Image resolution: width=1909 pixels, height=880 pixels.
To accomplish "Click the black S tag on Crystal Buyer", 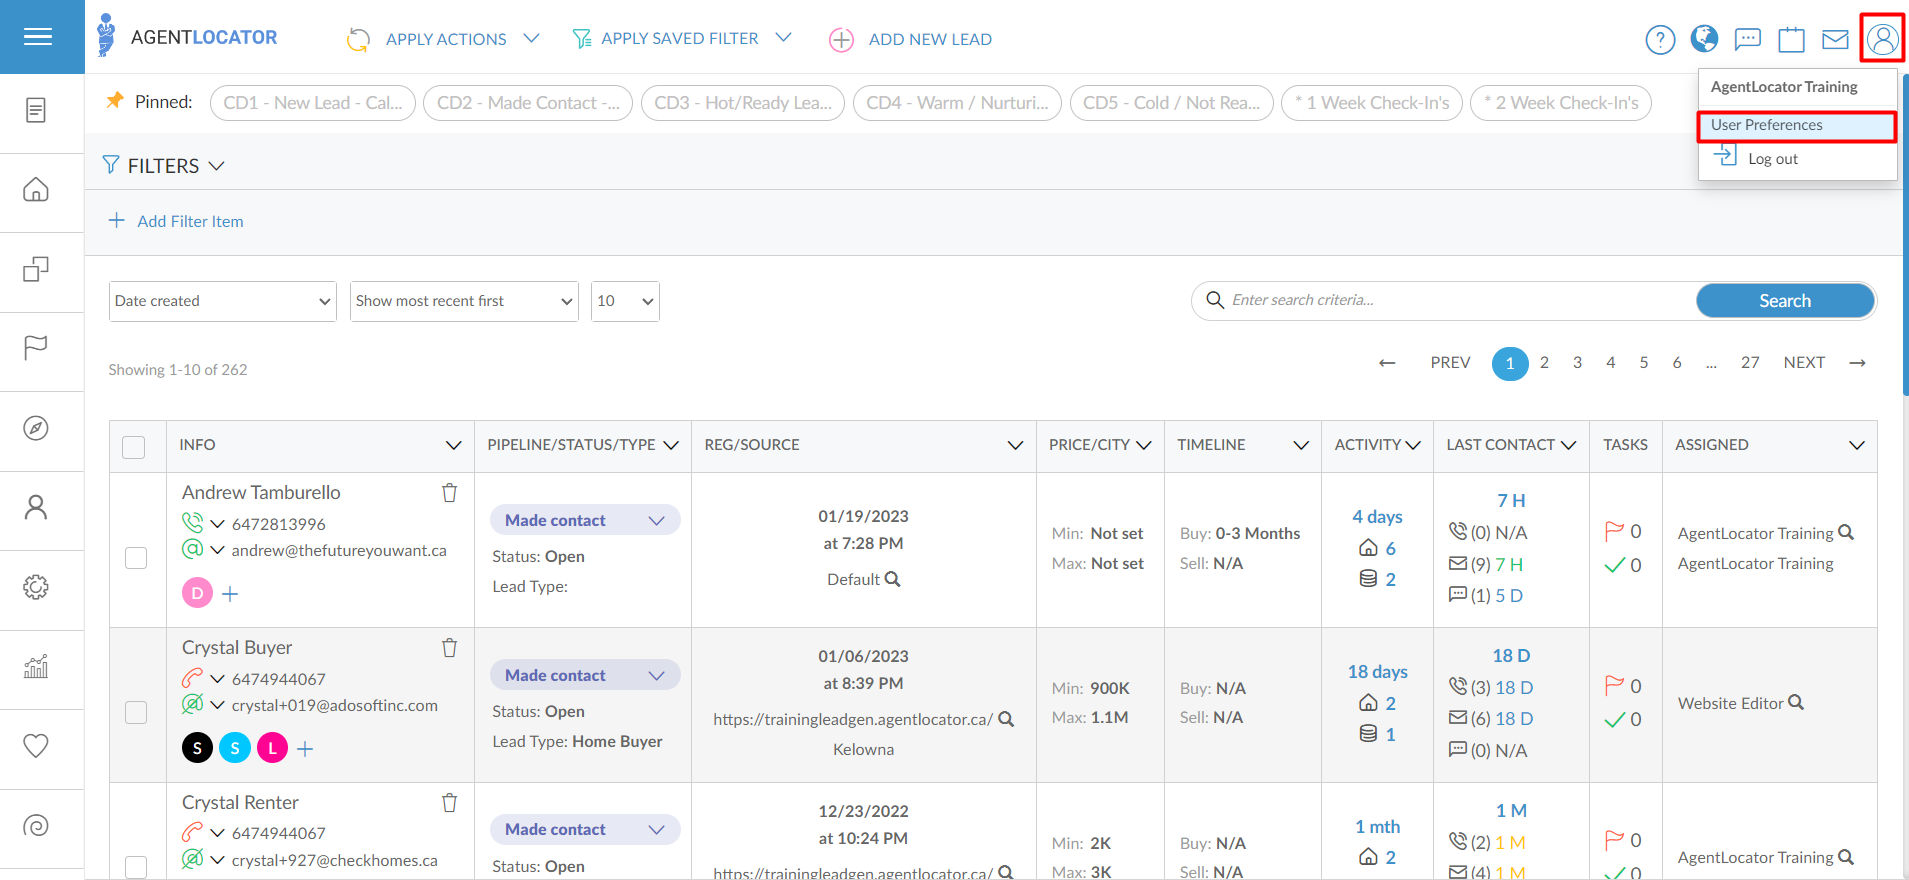I will (197, 748).
